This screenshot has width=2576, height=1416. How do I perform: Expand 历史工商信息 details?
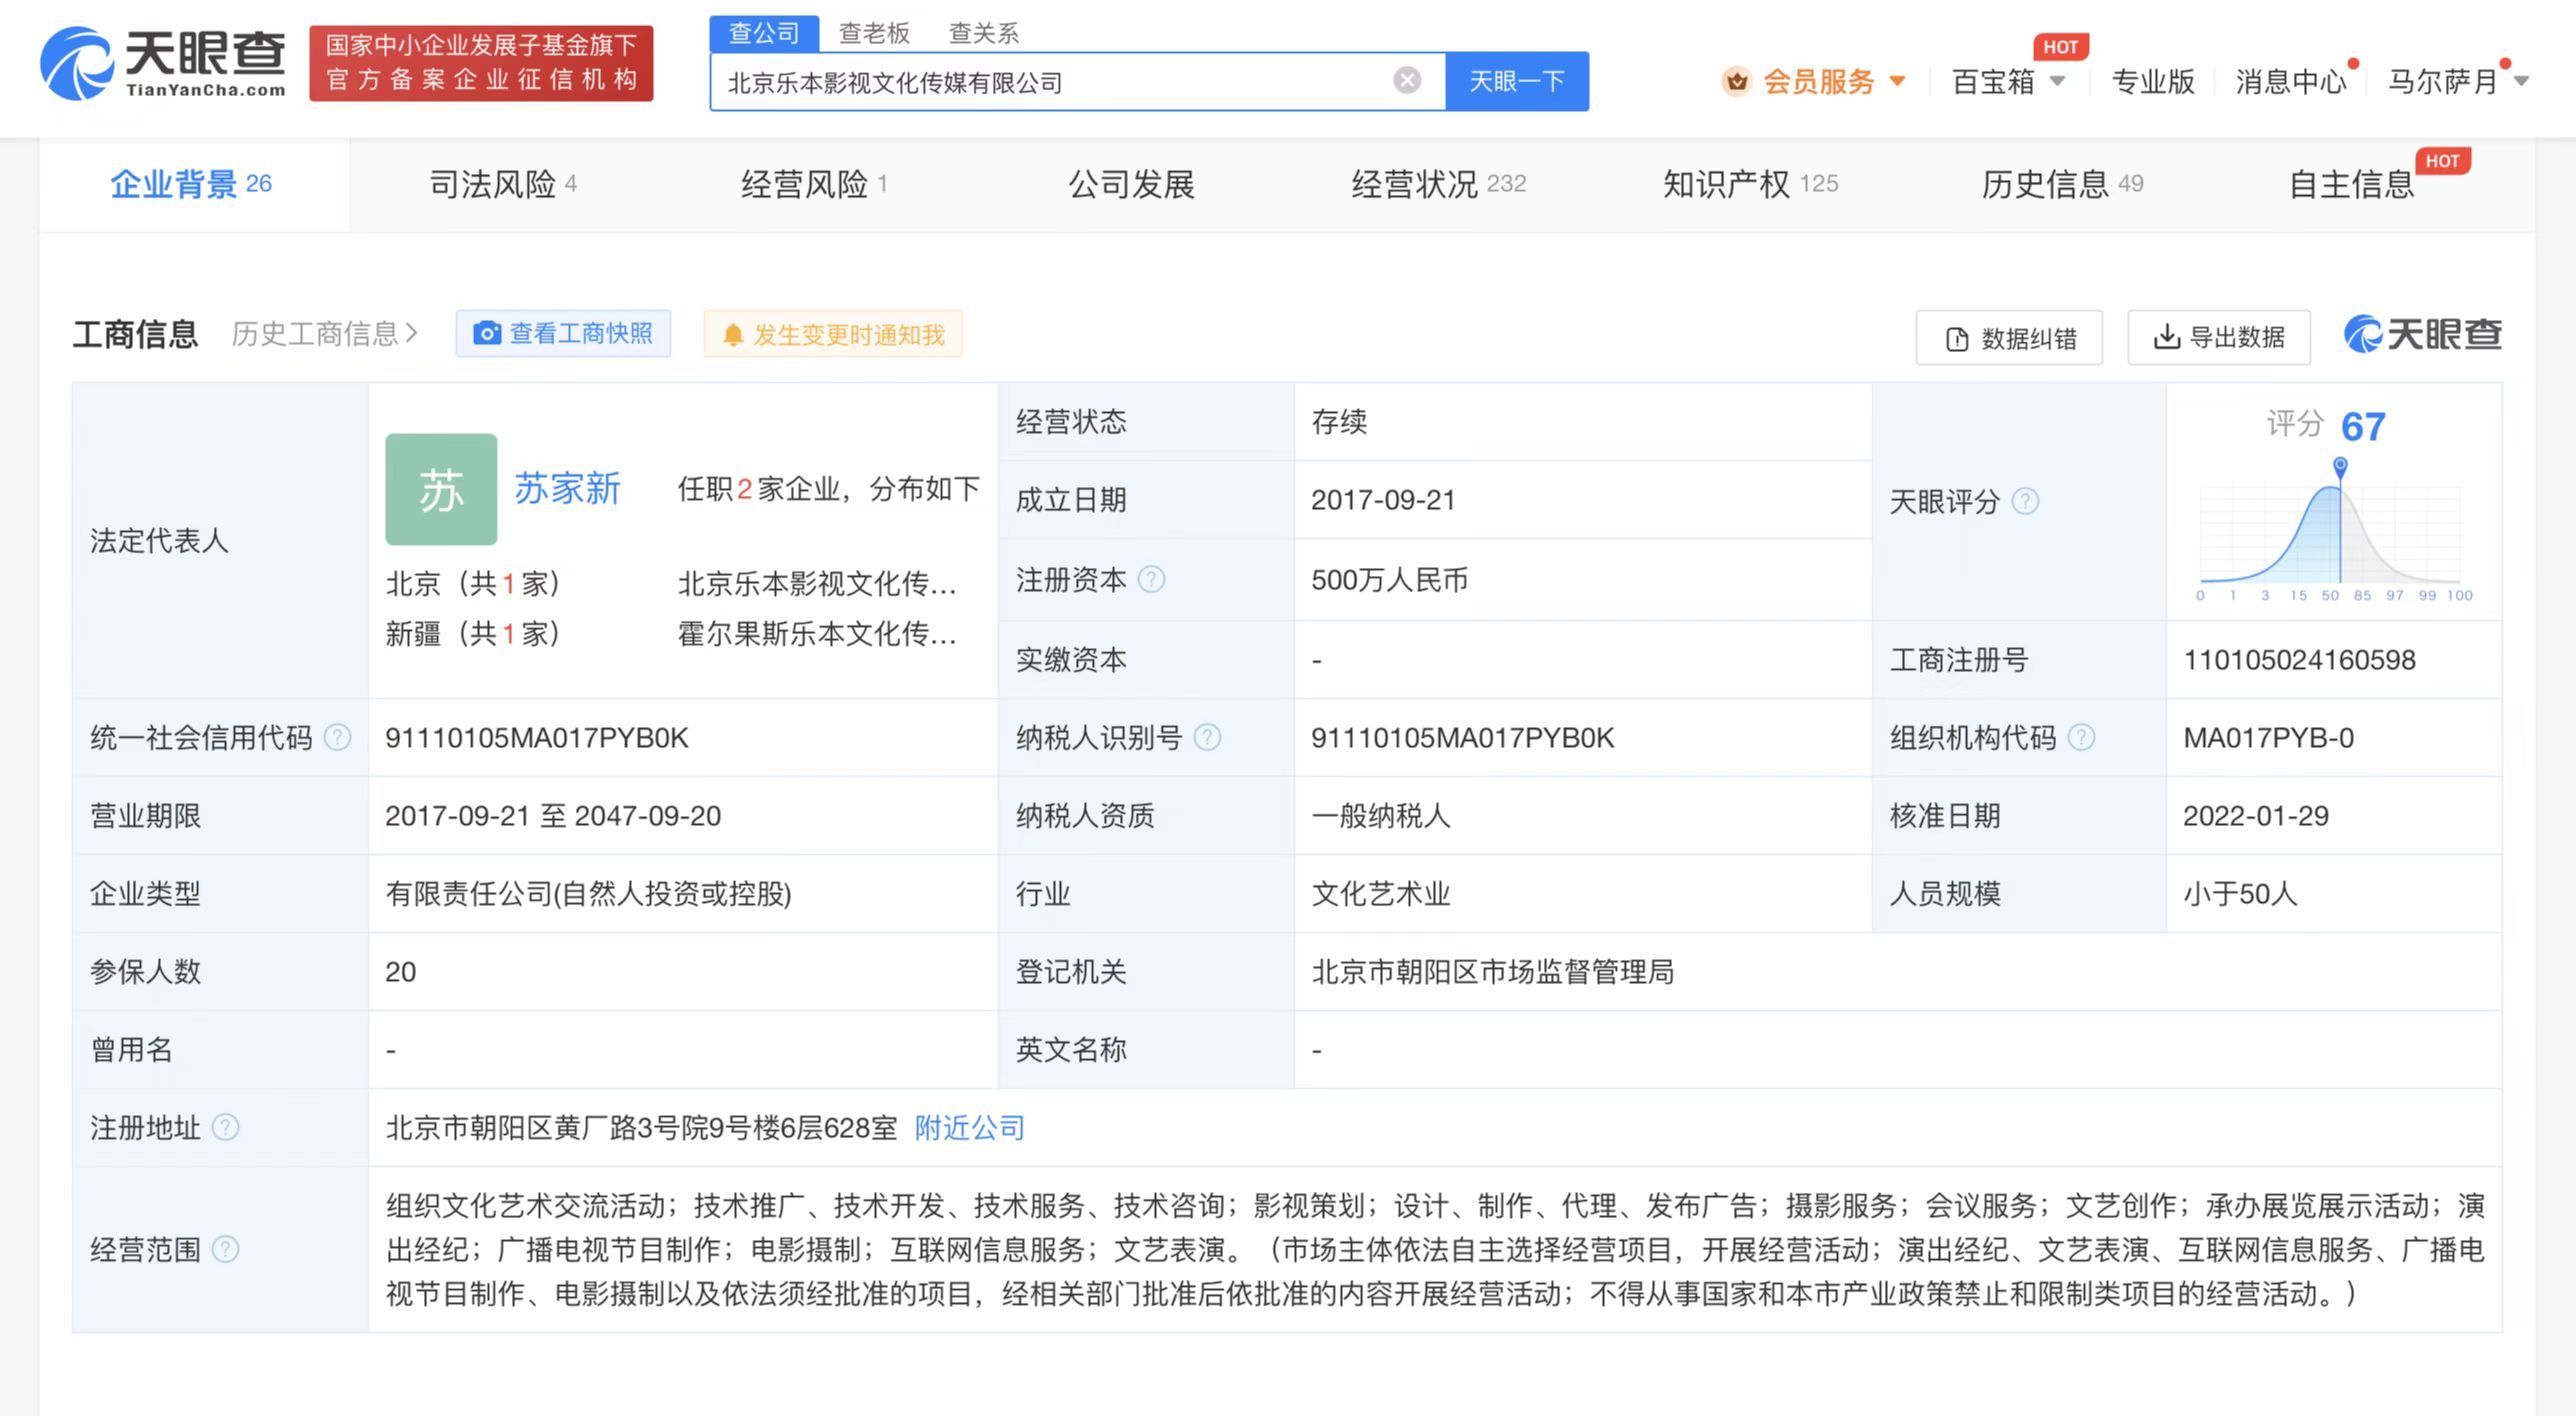(322, 333)
